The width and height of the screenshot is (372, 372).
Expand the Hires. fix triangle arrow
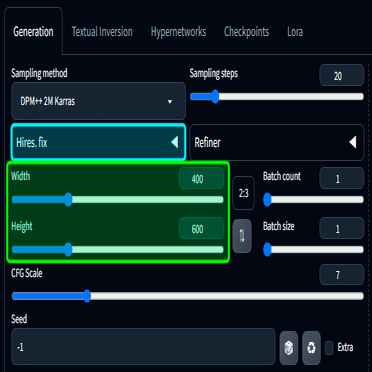coord(175,142)
